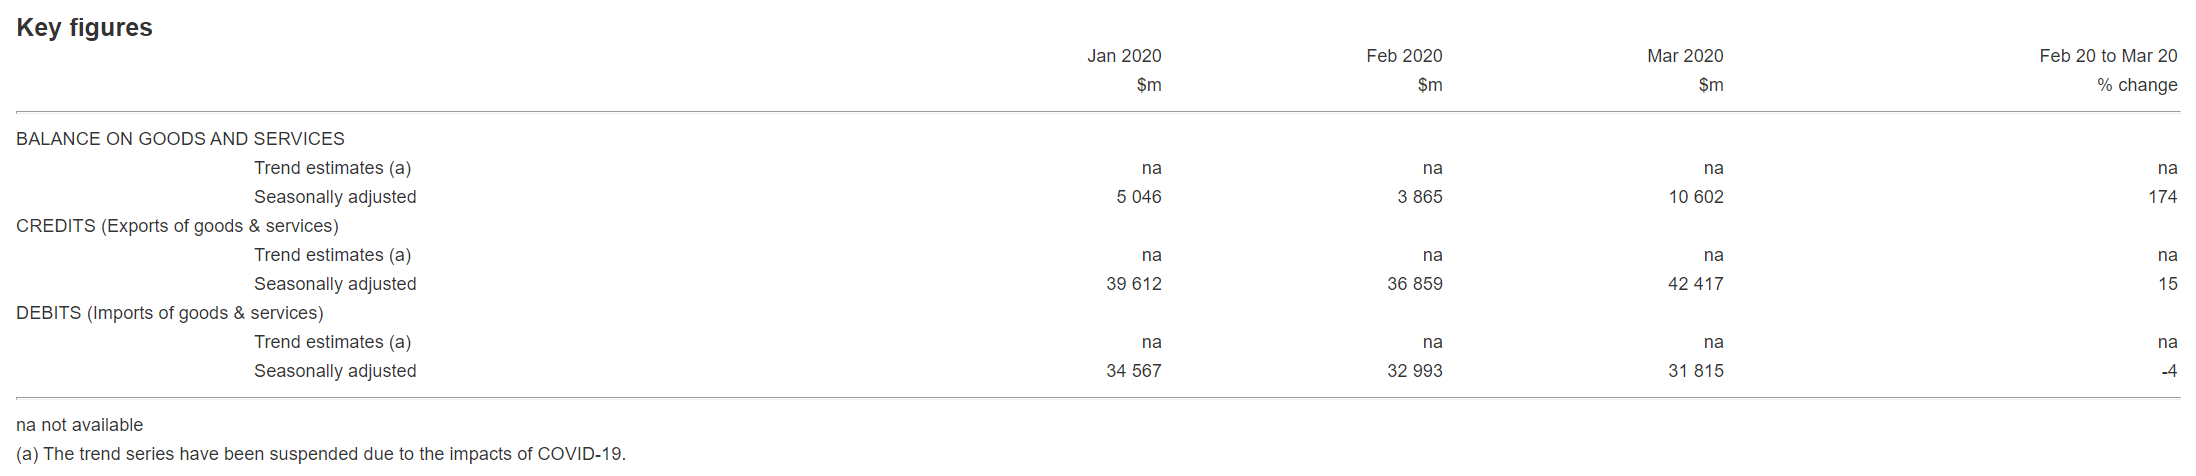
Task: Click the 174 percent change value
Action: coord(2162,197)
